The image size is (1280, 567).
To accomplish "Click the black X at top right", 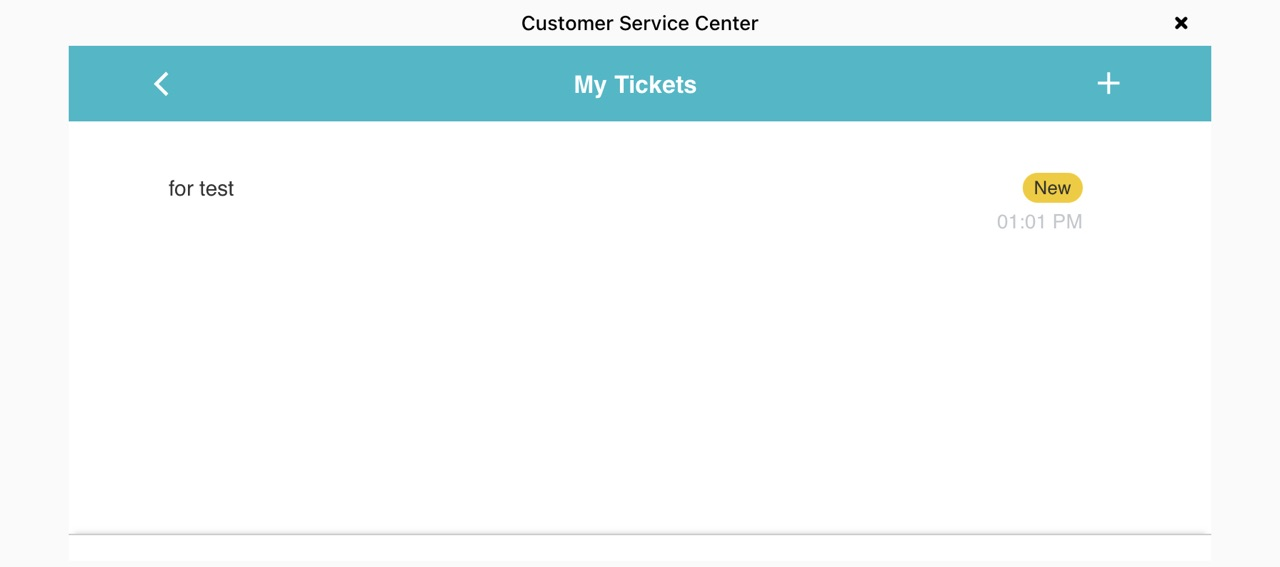I will tap(1181, 23).
